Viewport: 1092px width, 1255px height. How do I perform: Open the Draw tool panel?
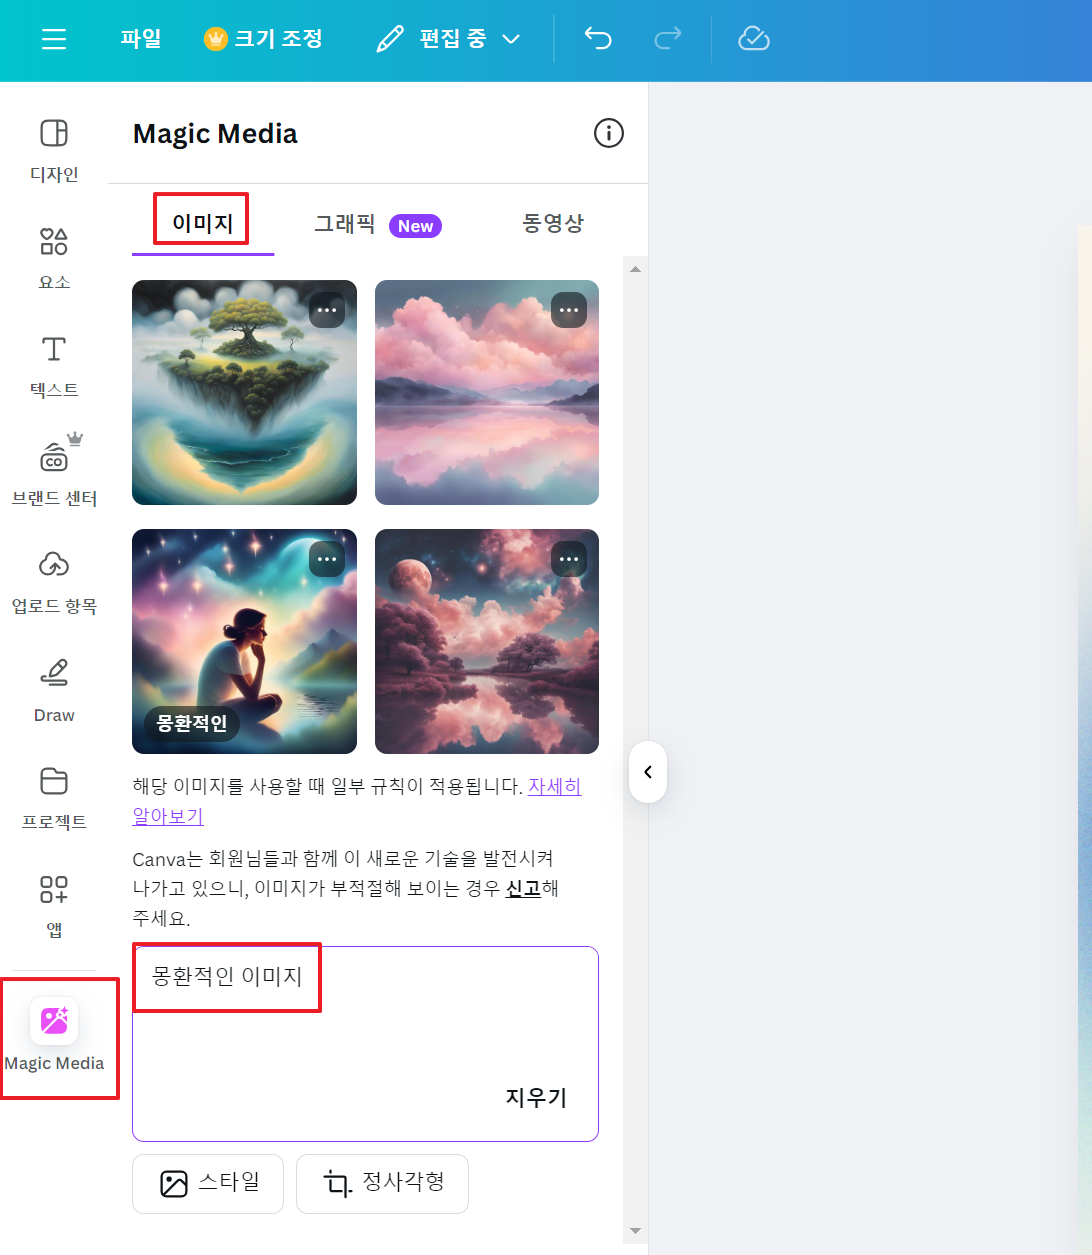click(54, 691)
